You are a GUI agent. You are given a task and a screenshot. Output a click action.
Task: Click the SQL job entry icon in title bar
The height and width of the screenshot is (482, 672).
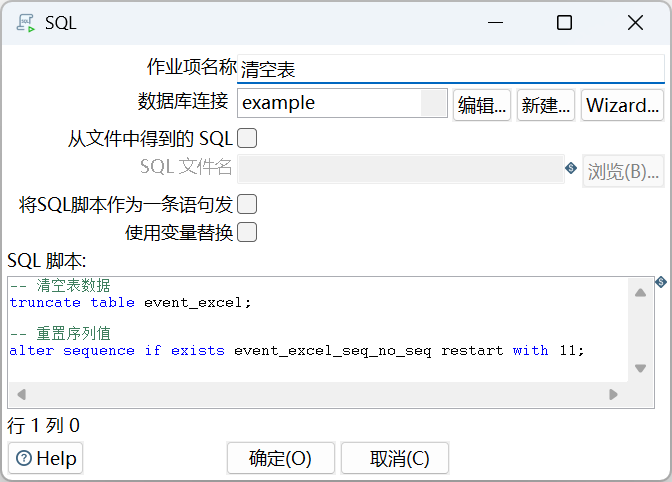(25, 23)
